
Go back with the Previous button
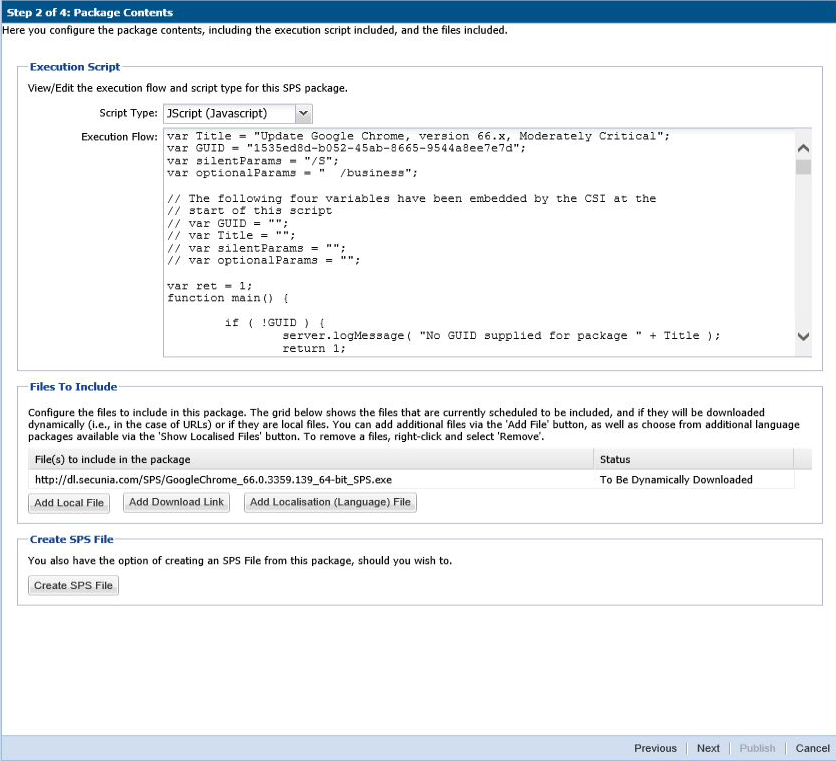point(655,748)
